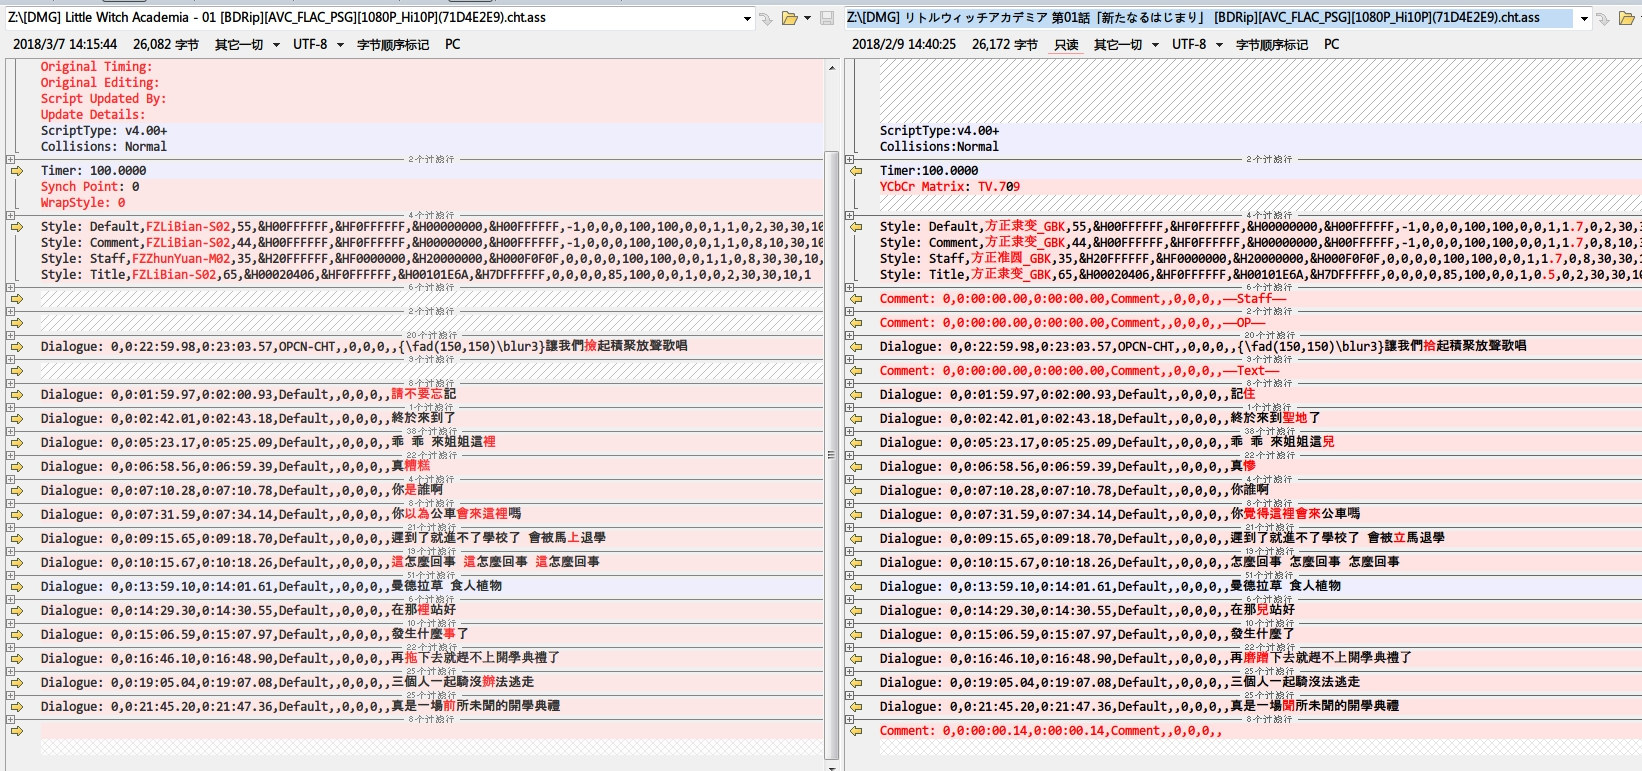Copy right 0:15:06.59 dialogue line to left
Screen dimensions: 1642x771
[x=856, y=635]
